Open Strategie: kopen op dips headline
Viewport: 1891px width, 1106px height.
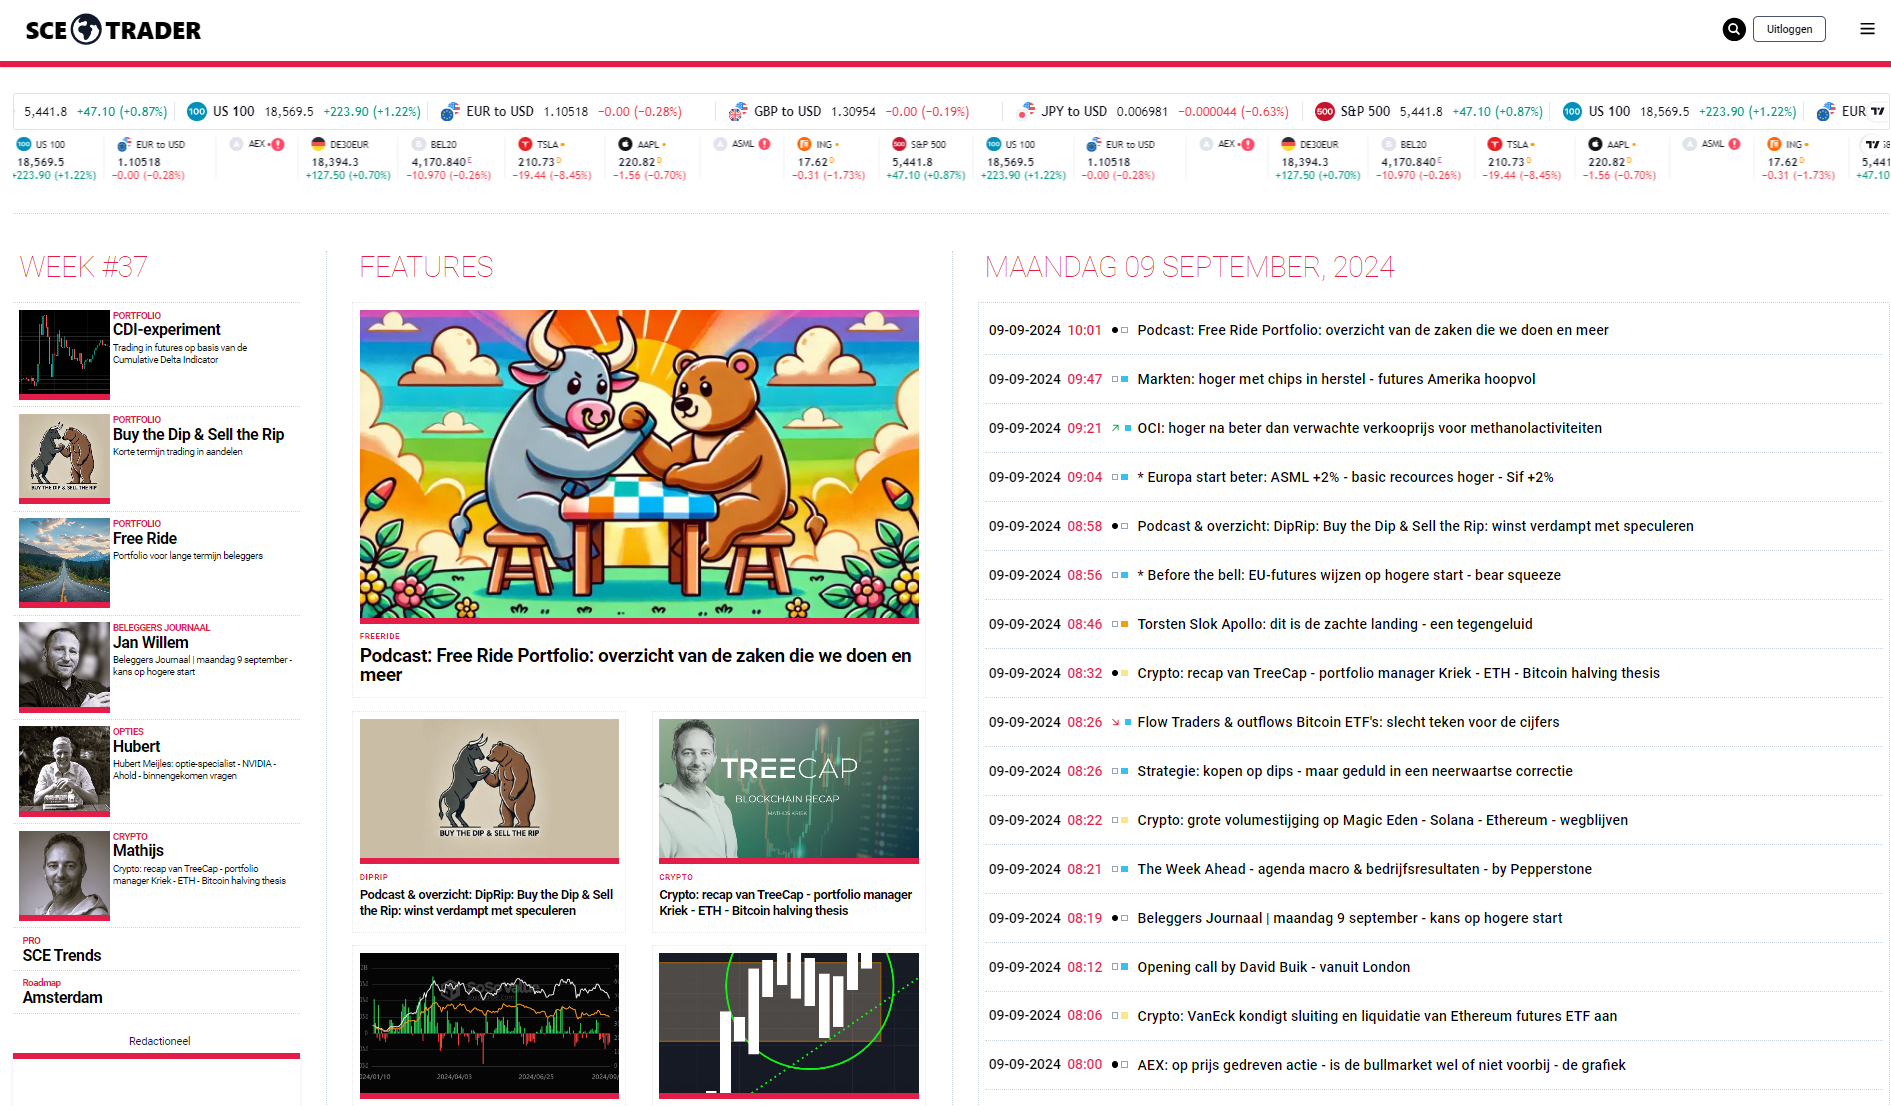[x=1355, y=772]
